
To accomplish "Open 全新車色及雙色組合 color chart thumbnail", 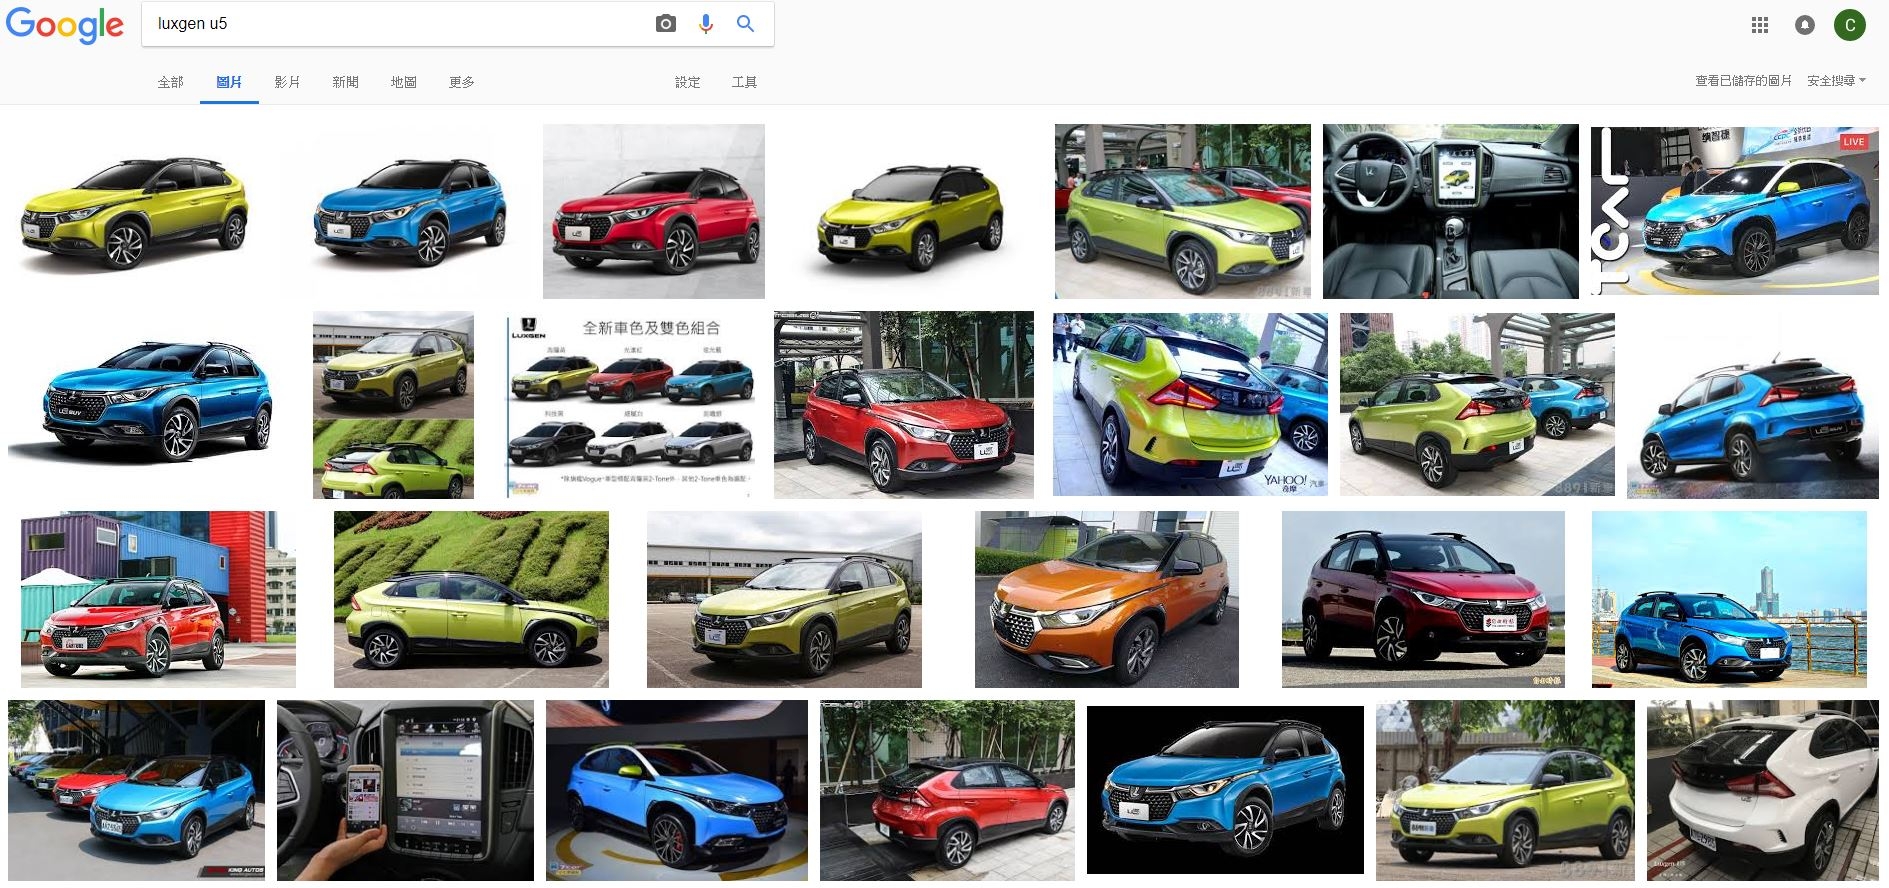I will [x=630, y=405].
